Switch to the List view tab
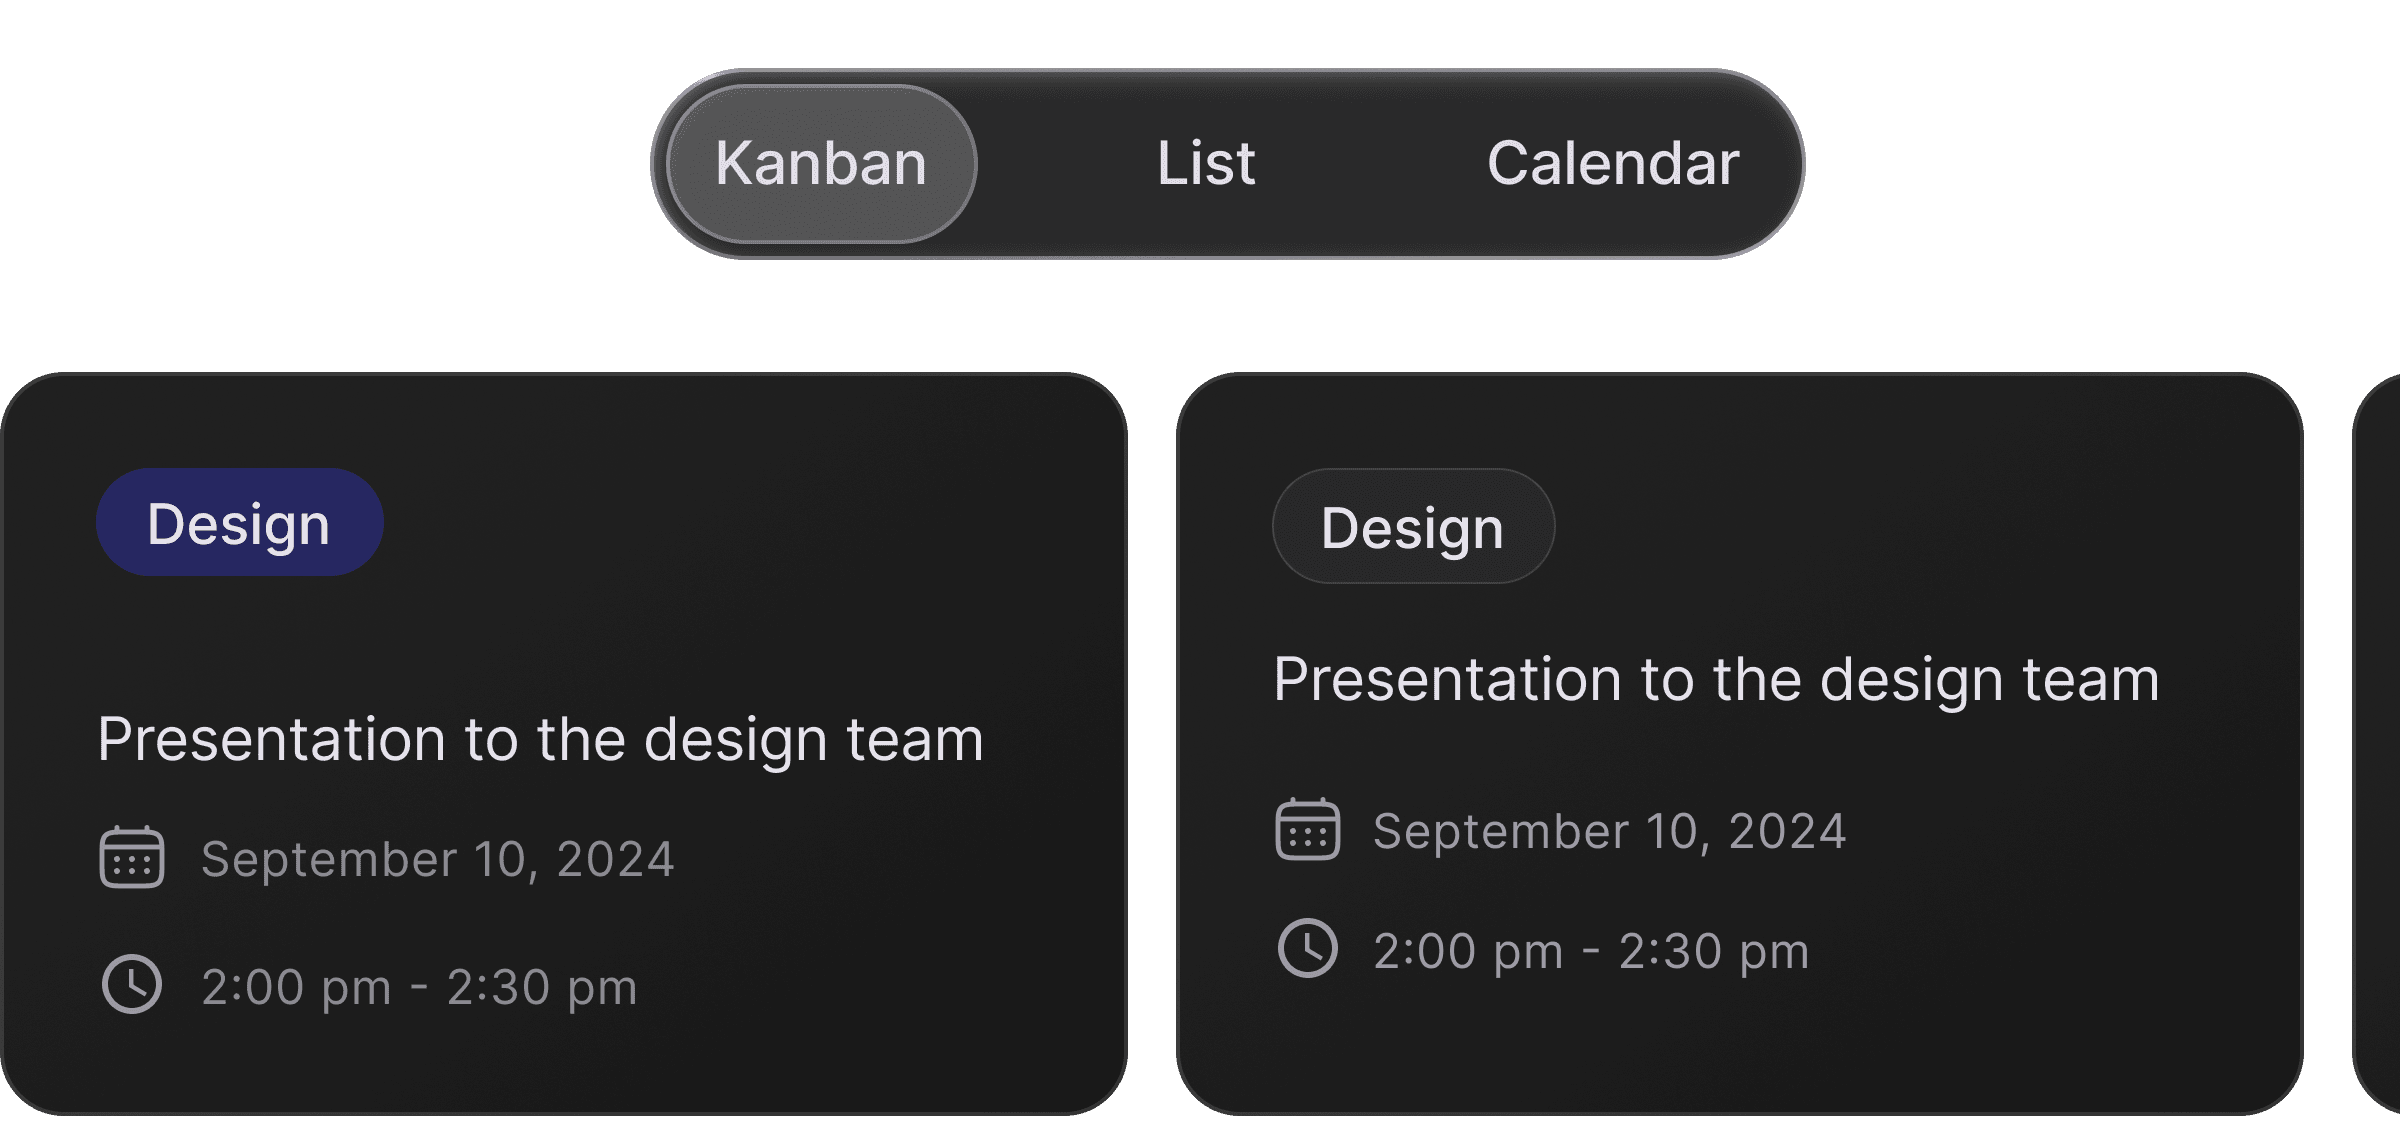Screen dimensions: 2400x1128 click(1206, 164)
